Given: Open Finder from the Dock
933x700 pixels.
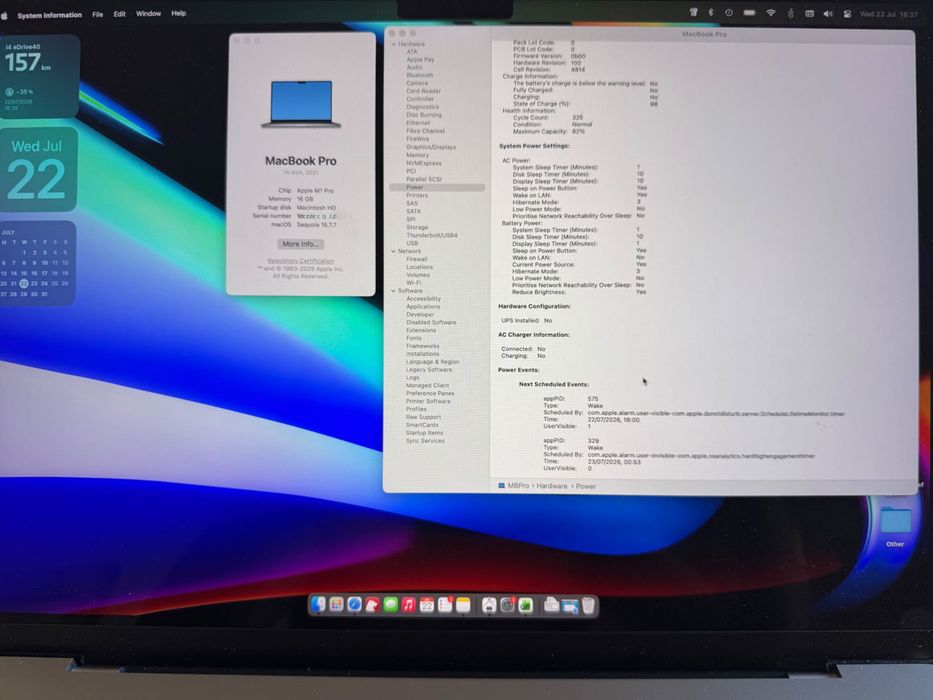Looking at the screenshot, I should tap(318, 605).
